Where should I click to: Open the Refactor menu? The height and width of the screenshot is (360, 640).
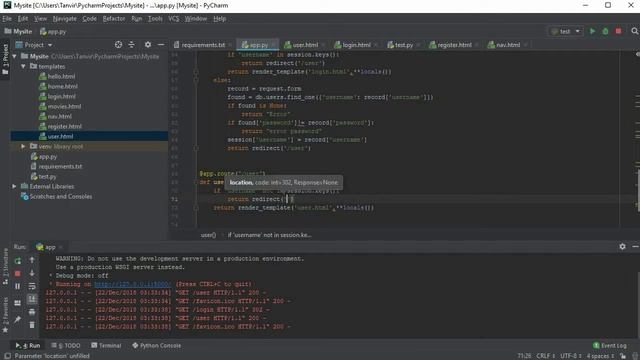(x=114, y=19)
